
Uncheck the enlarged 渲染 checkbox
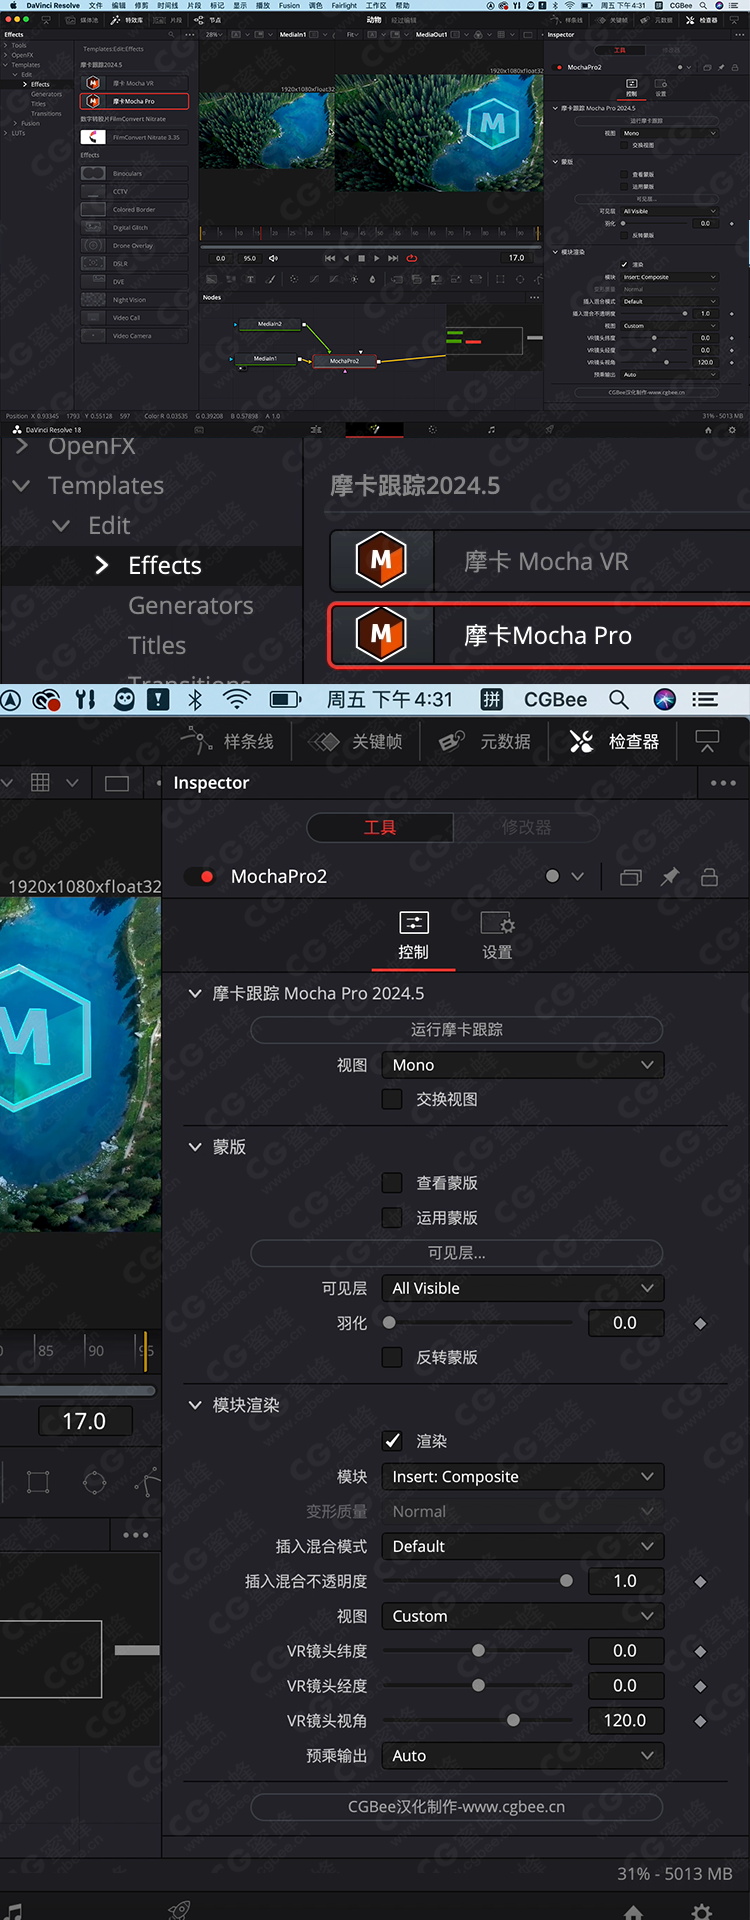[393, 1441]
